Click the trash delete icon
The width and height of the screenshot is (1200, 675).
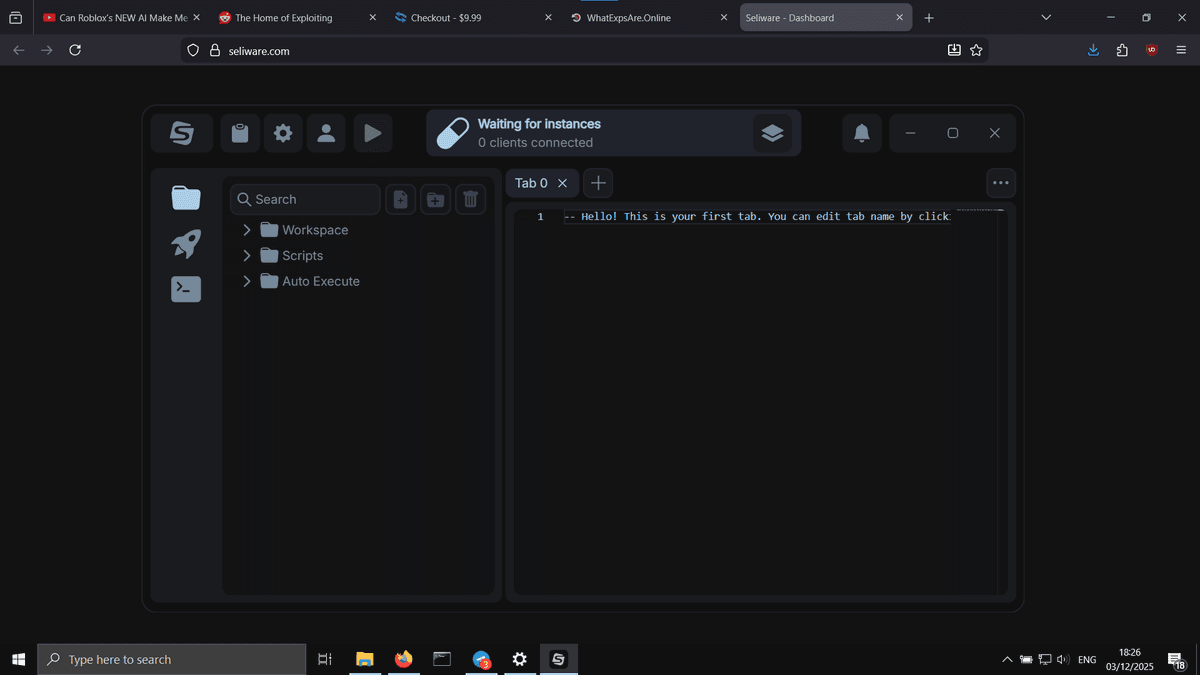pos(471,199)
